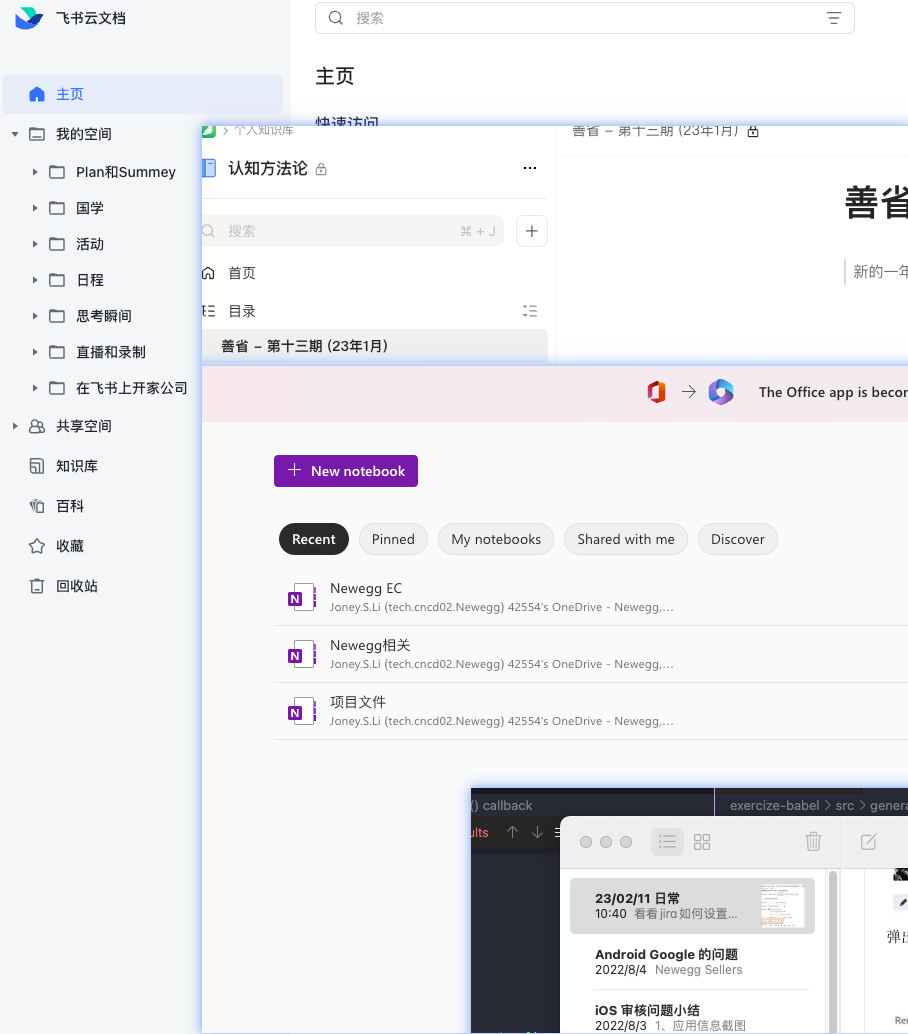Open 首页 in the knowledge base
908x1034 pixels.
pos(241,273)
